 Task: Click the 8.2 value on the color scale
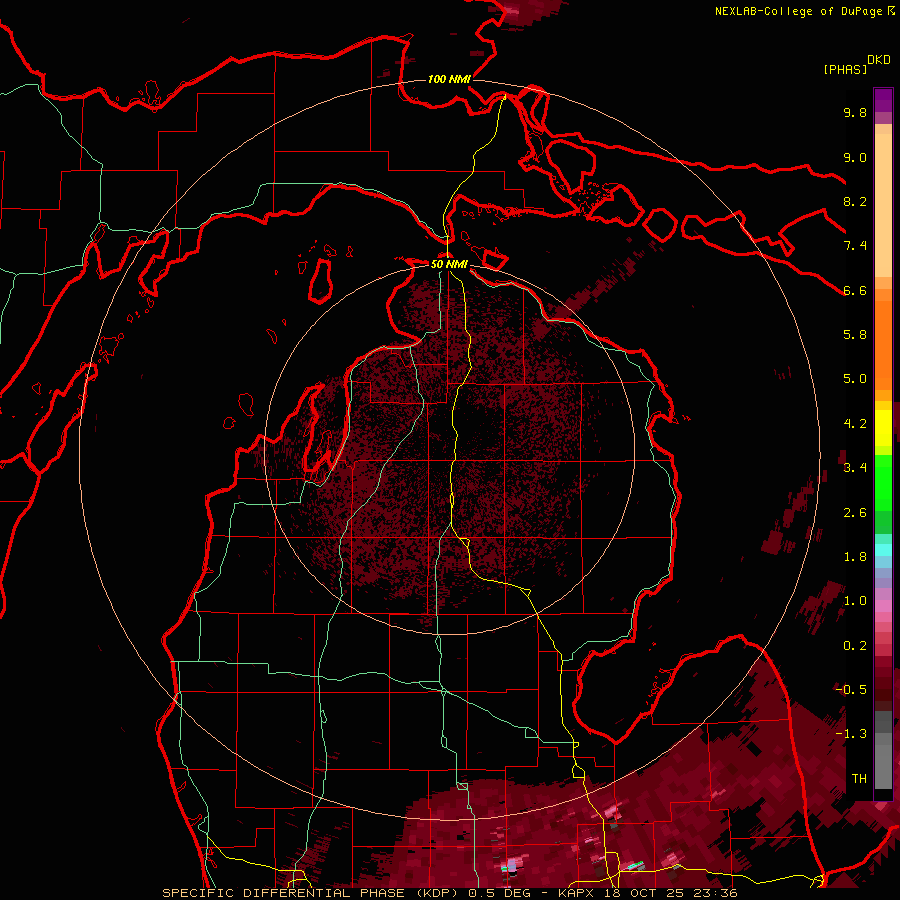click(855, 201)
